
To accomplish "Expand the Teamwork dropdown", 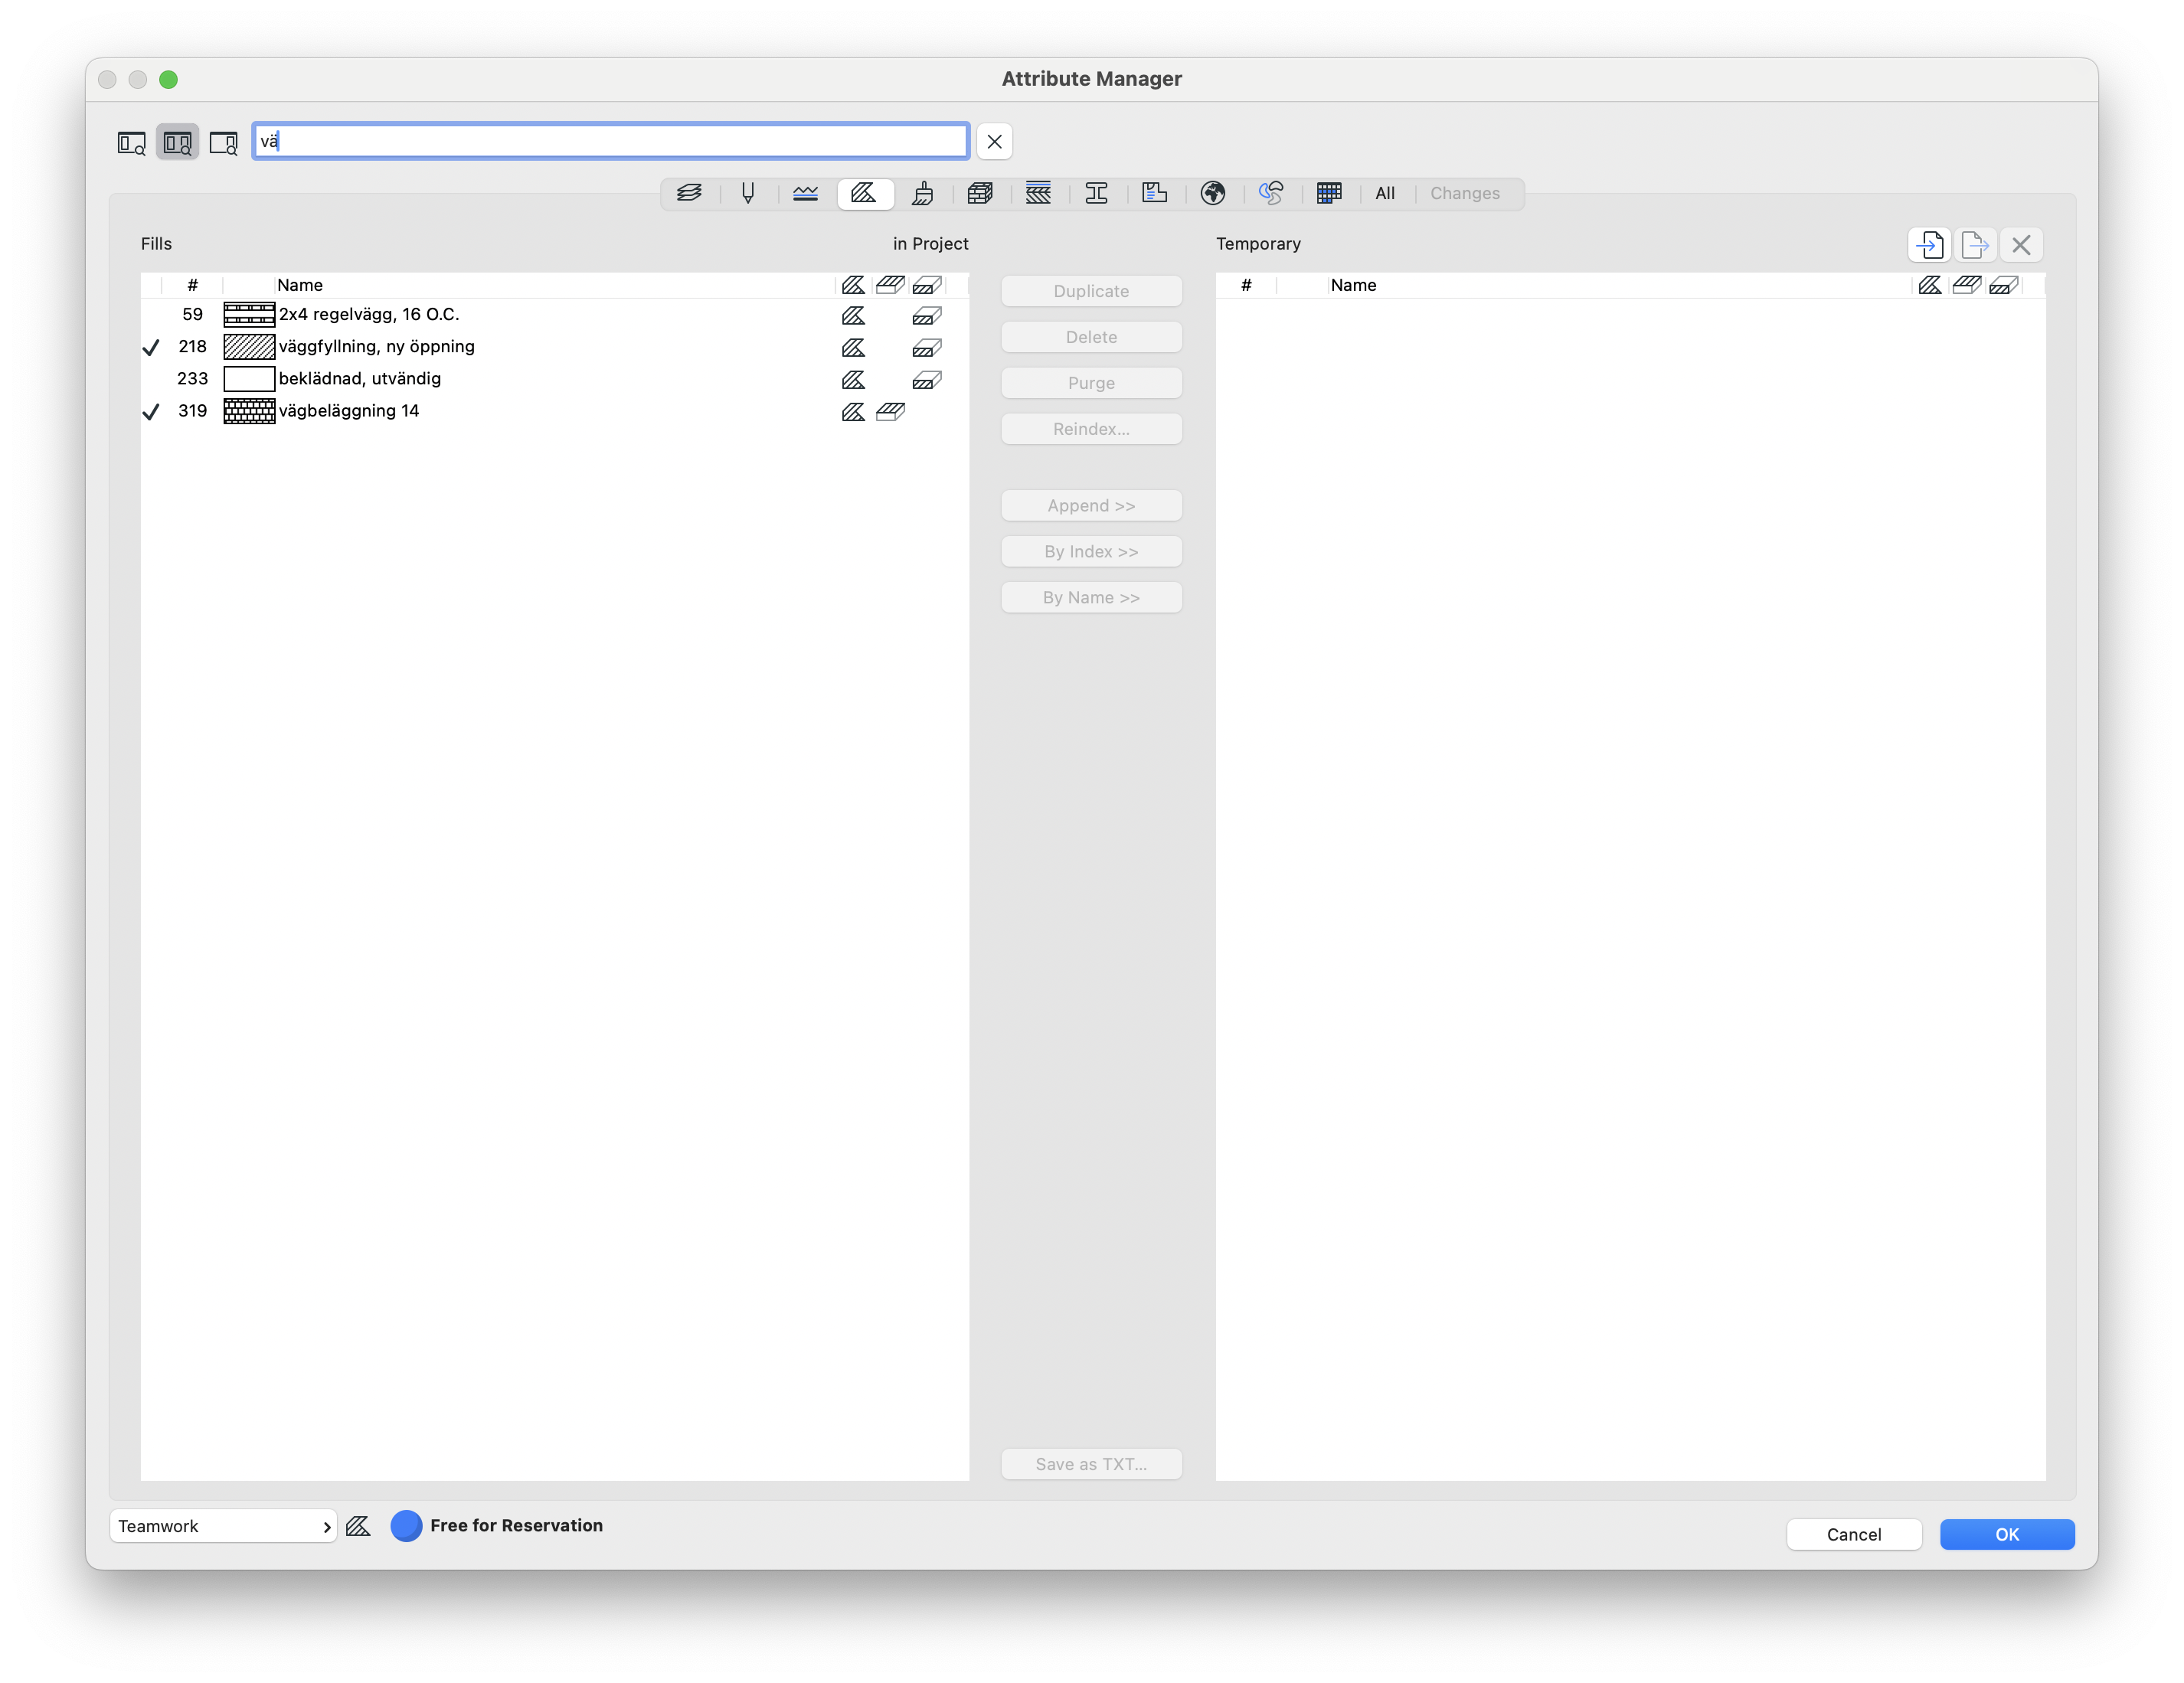I will coord(222,1526).
